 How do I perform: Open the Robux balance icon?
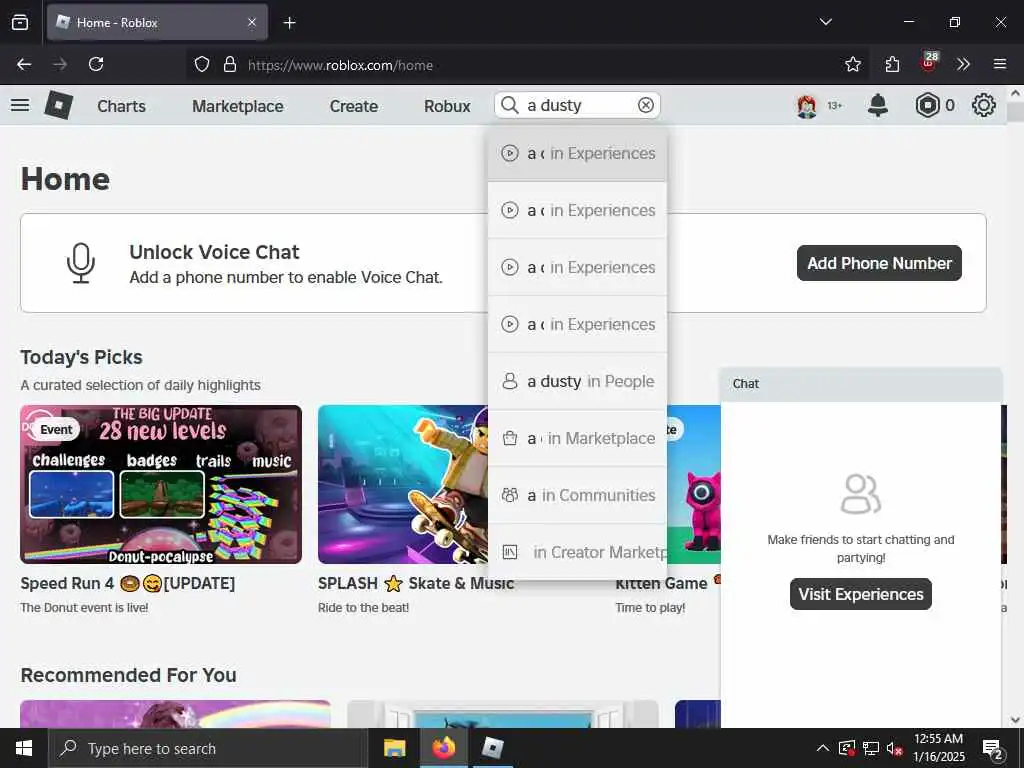coord(927,105)
